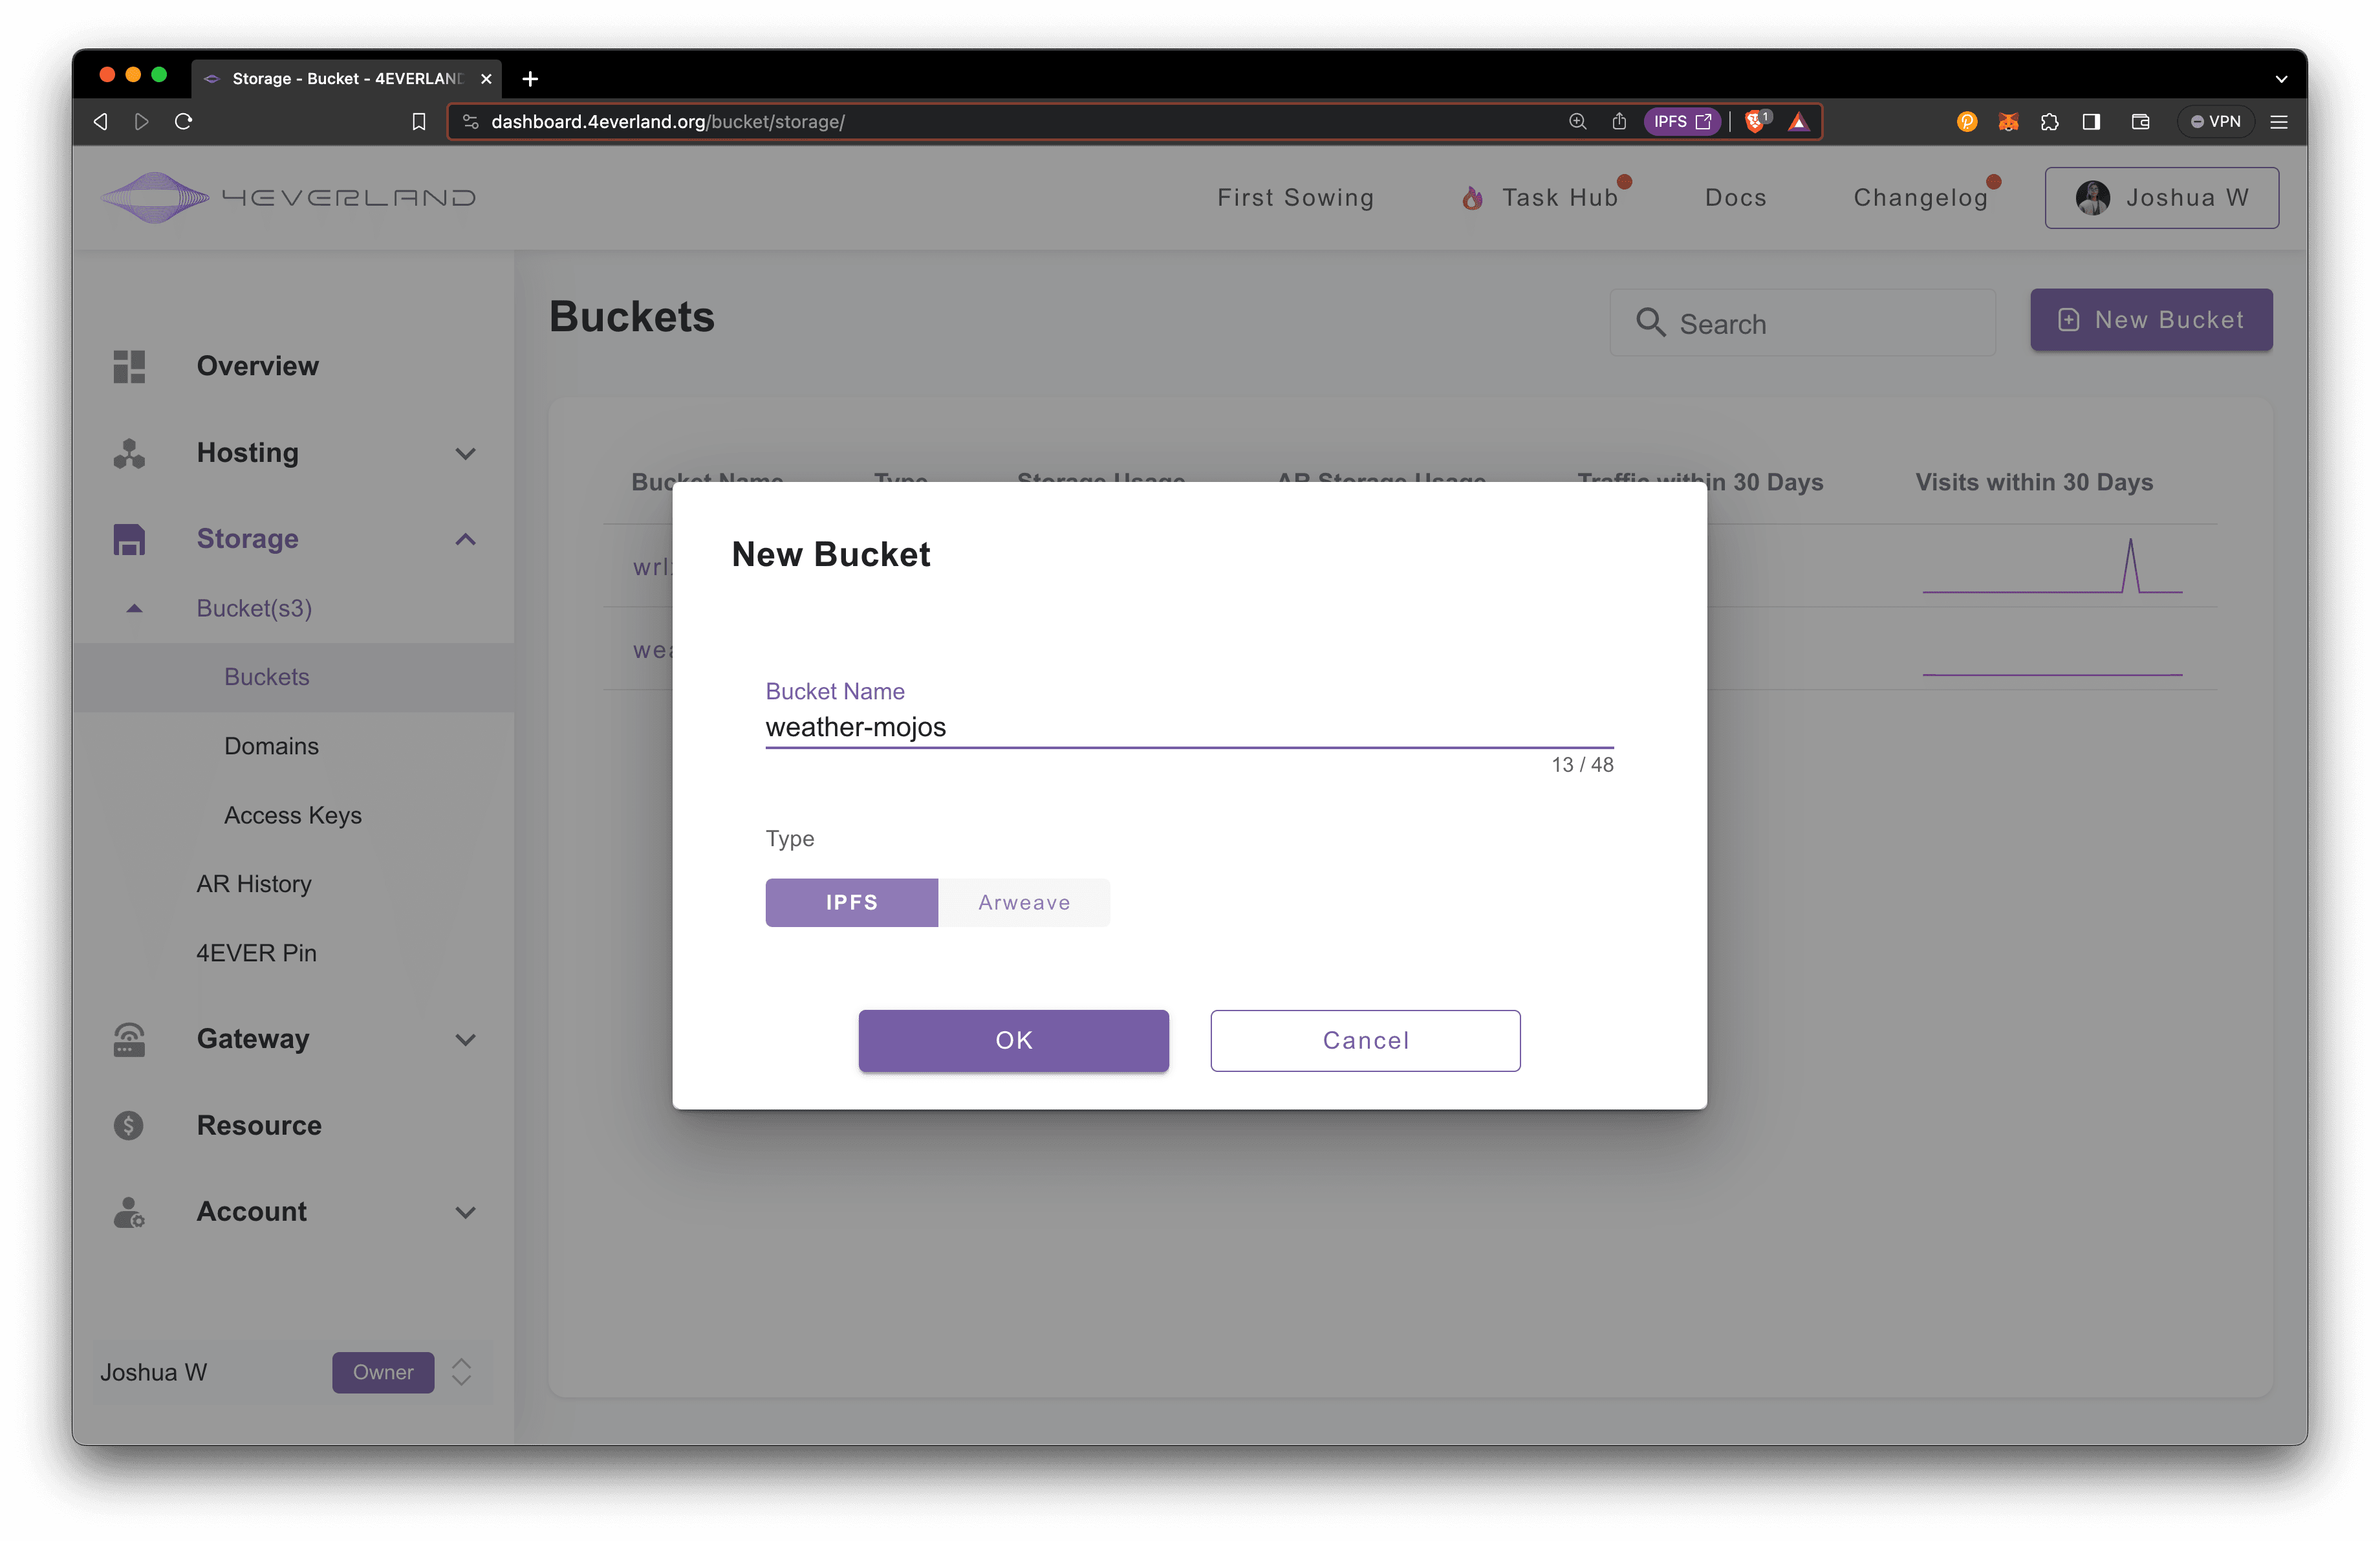The width and height of the screenshot is (2380, 1541).
Task: Select Arweave bucket type
Action: (1024, 902)
